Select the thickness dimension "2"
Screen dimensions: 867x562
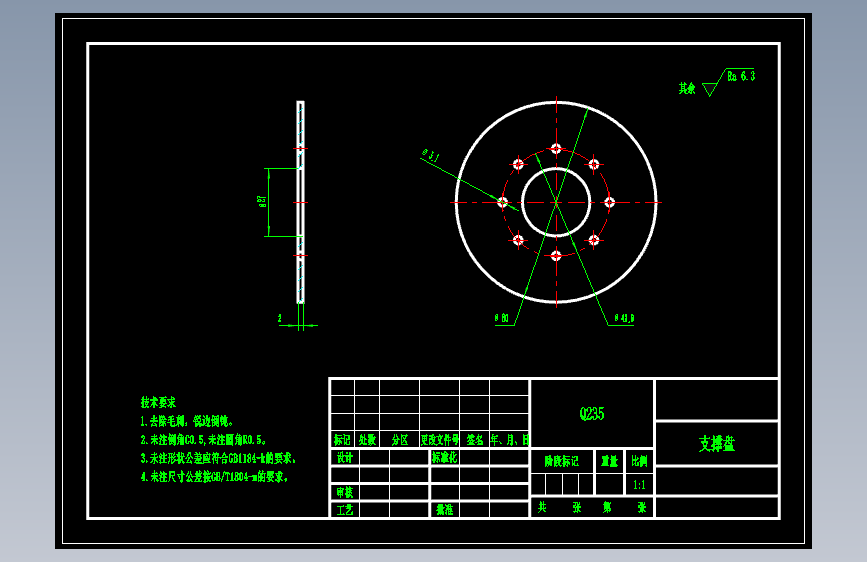click(x=279, y=318)
